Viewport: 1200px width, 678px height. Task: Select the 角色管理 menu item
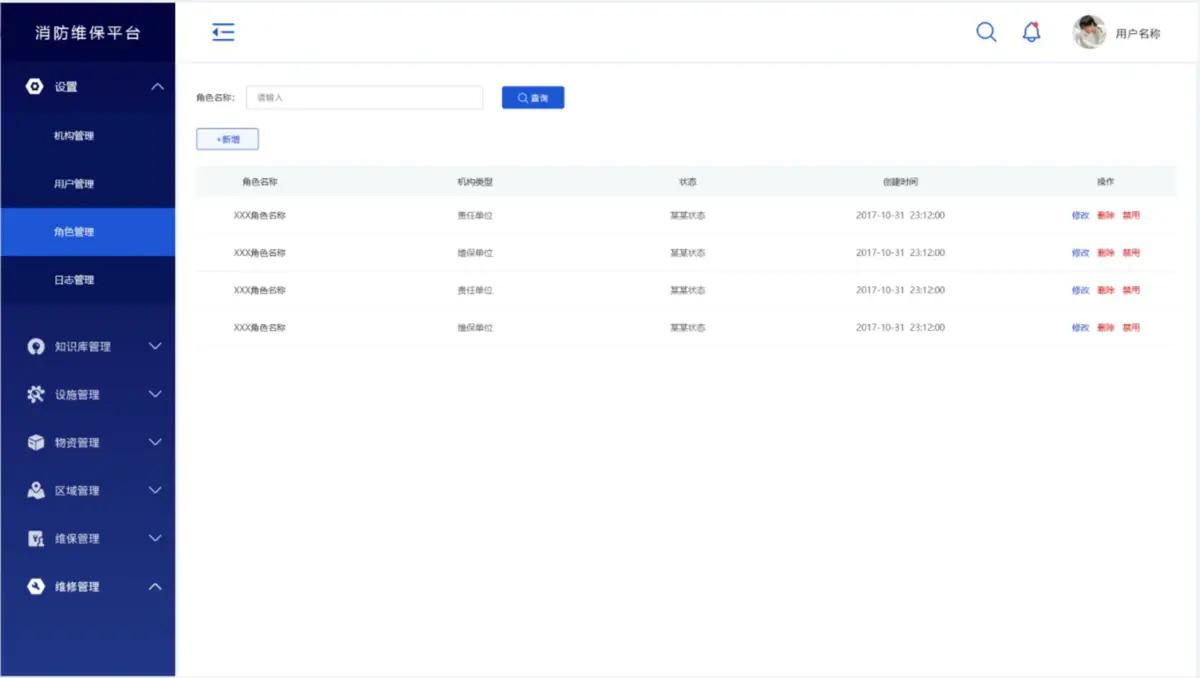coord(87,232)
